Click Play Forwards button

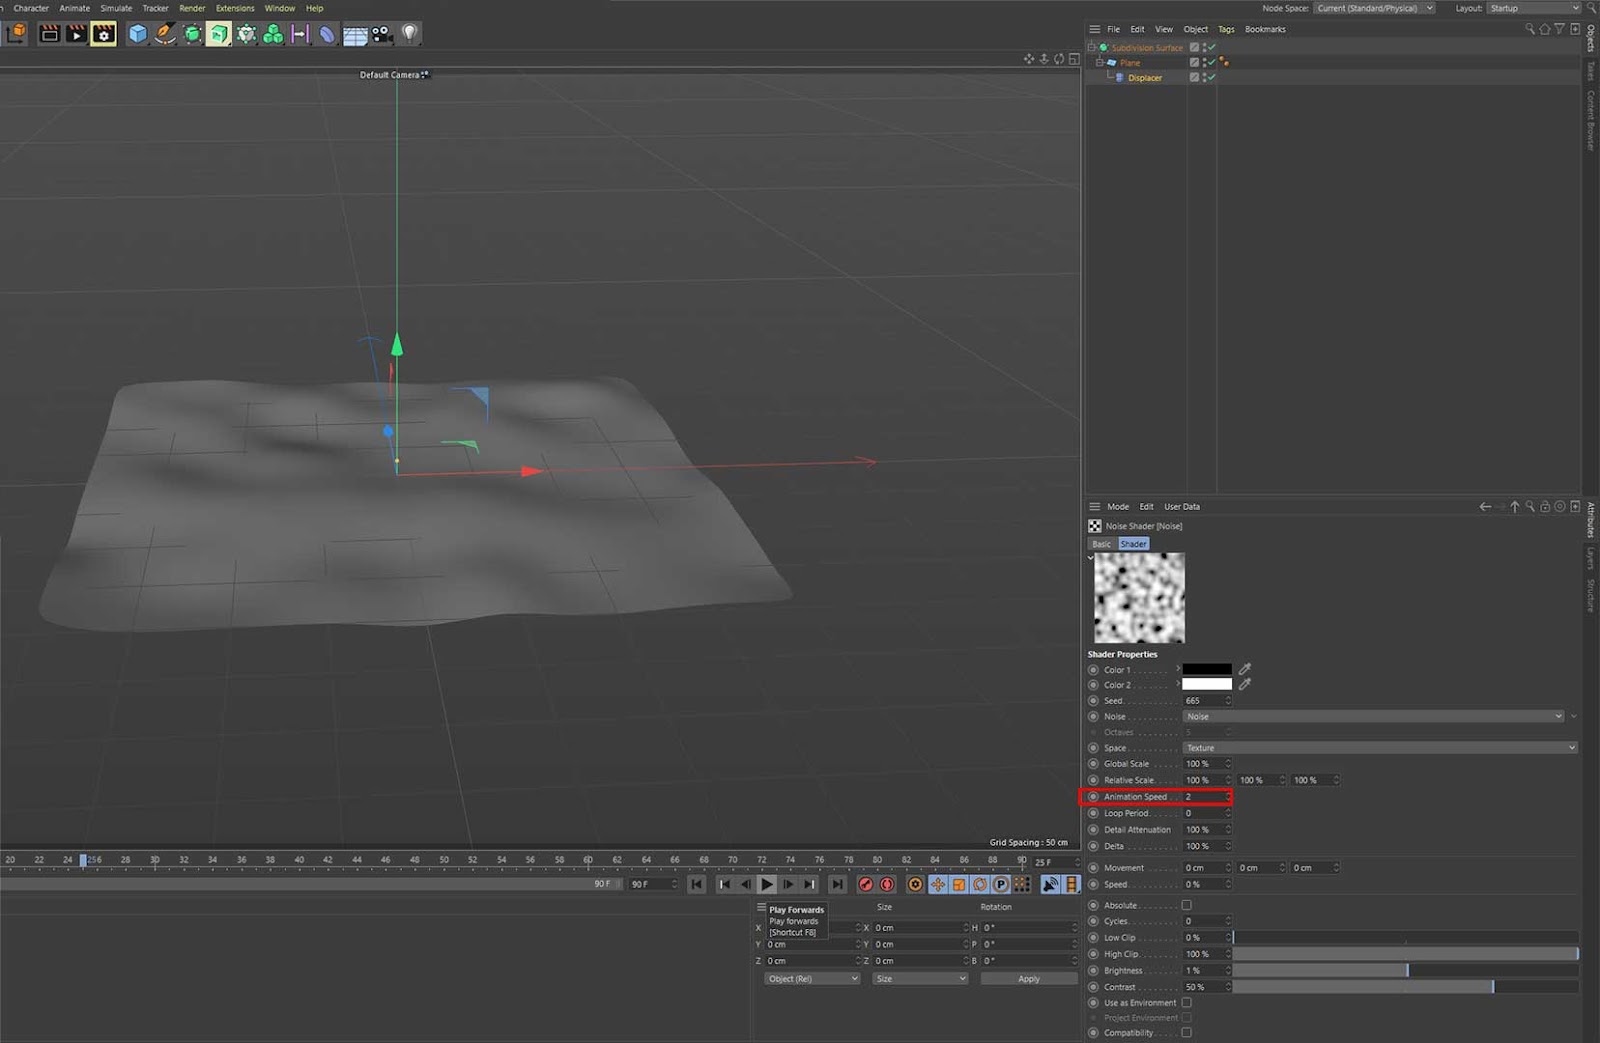point(766,884)
